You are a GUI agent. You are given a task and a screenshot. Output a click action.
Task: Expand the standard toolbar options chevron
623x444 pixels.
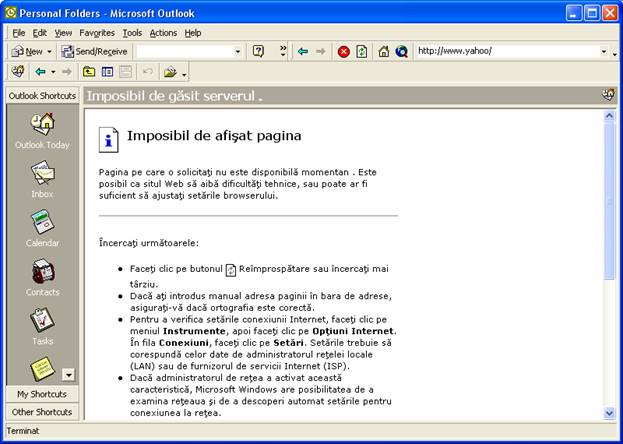[x=283, y=51]
